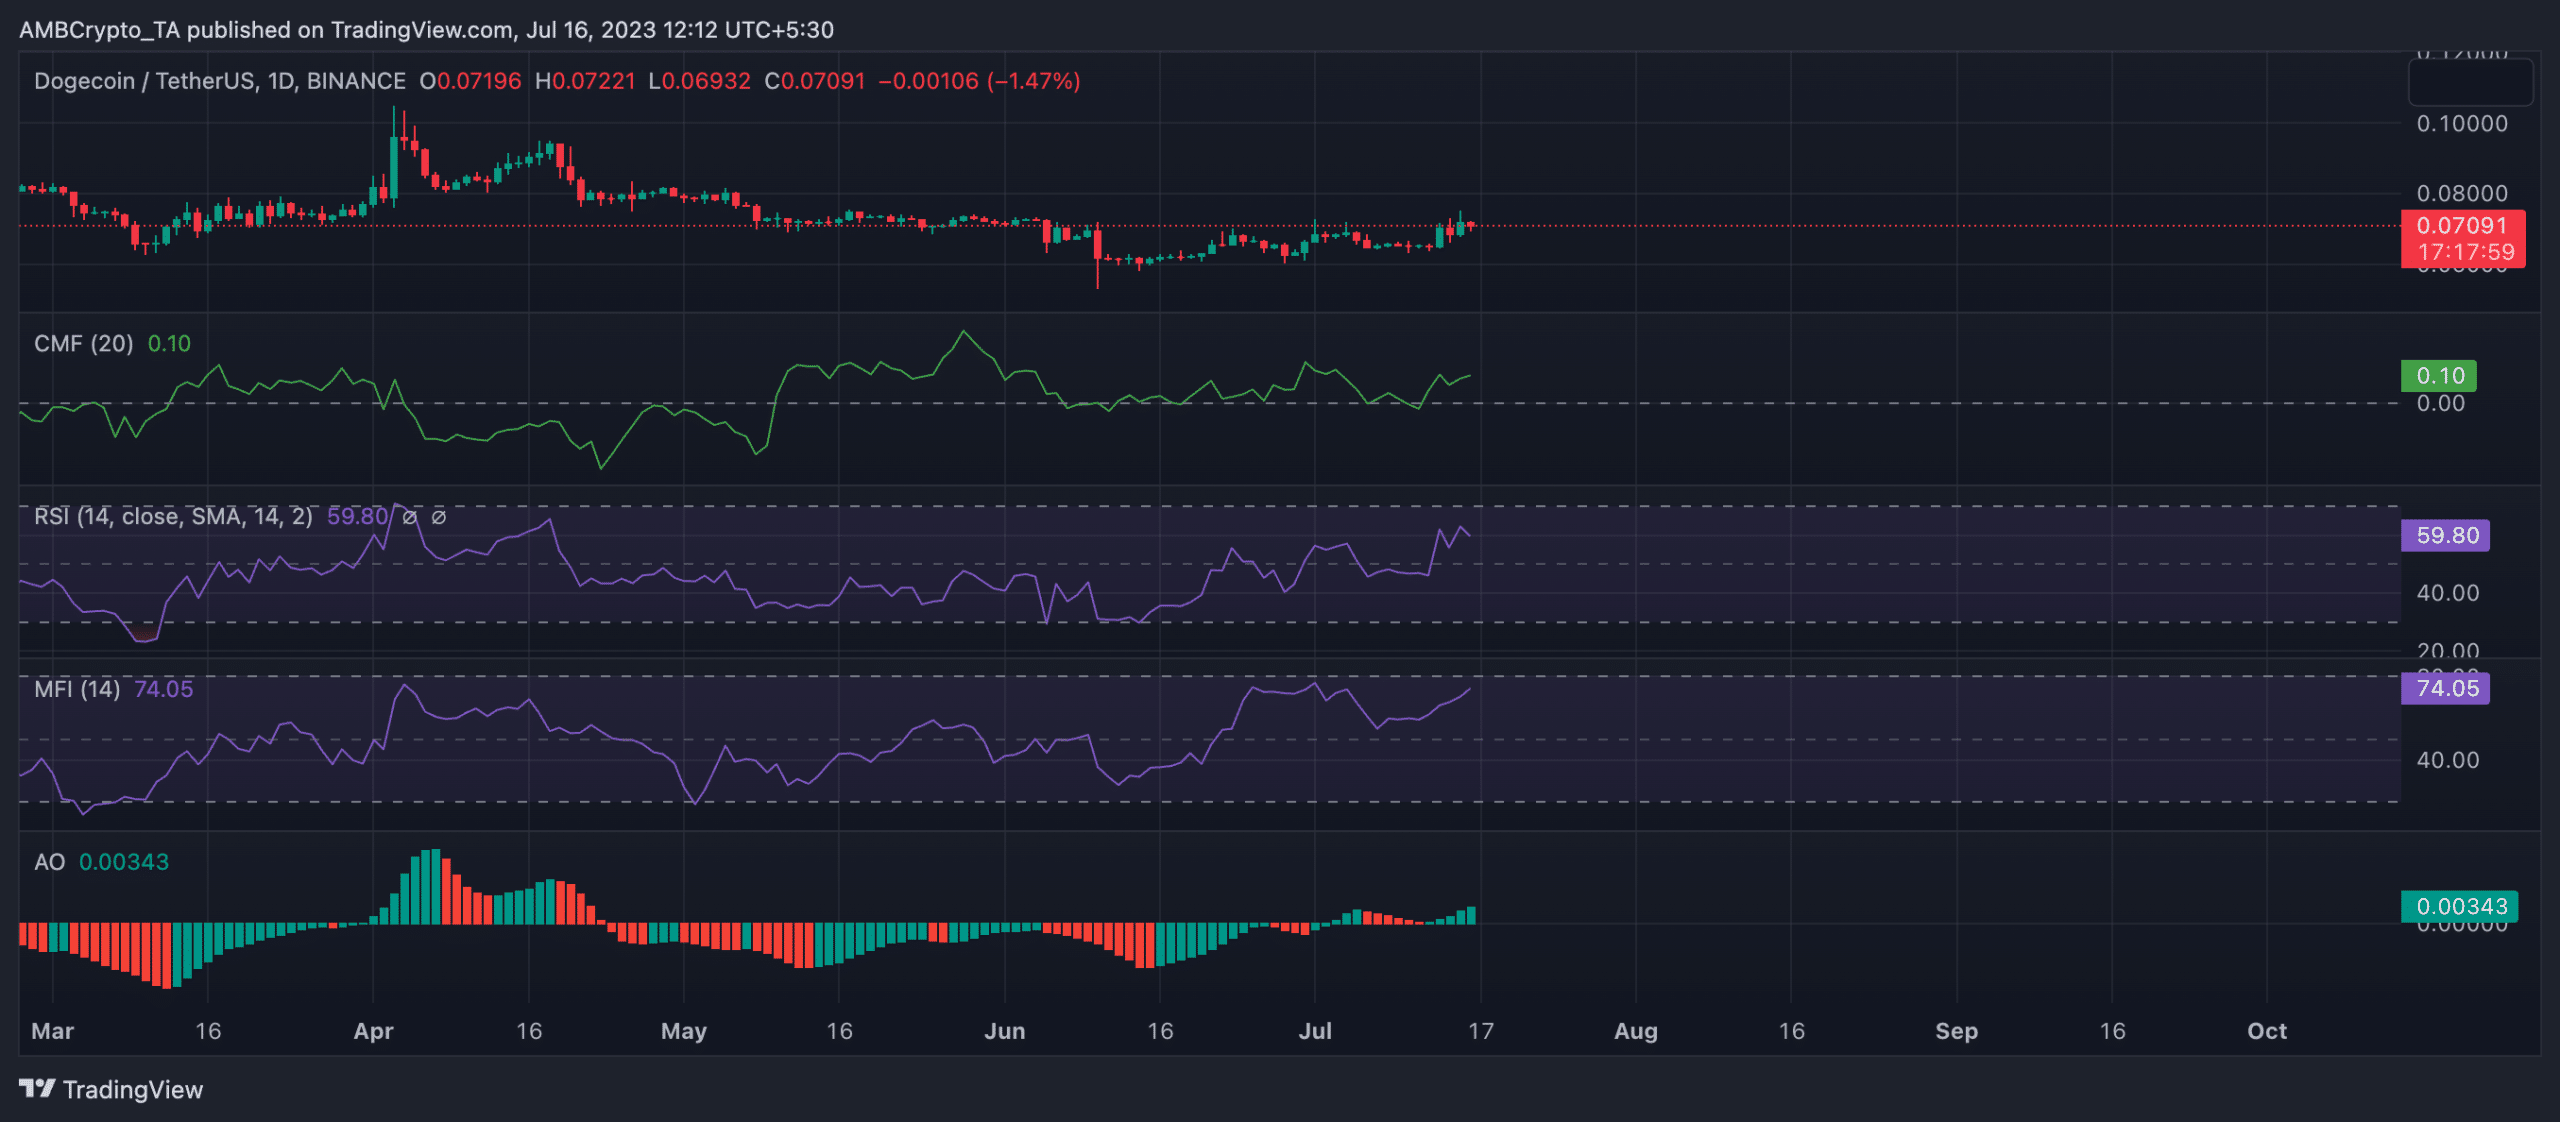Click the 16 date label between Mar and Apr
This screenshot has height=1122, width=2560.
click(208, 1031)
